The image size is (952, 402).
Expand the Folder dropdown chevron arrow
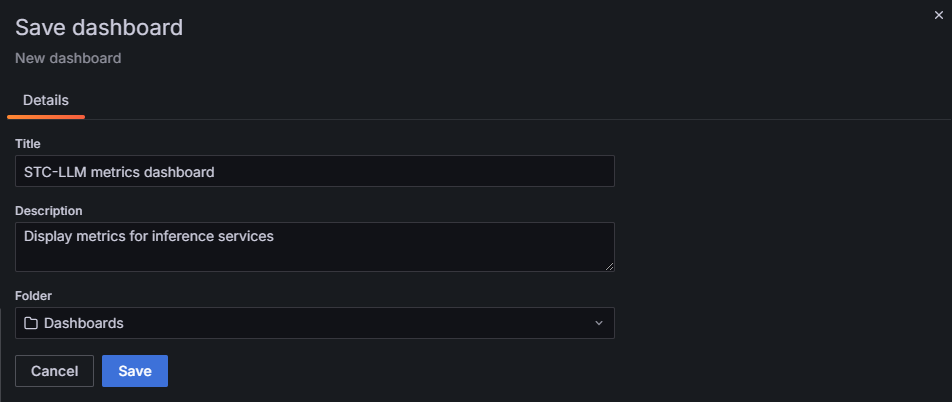598,323
